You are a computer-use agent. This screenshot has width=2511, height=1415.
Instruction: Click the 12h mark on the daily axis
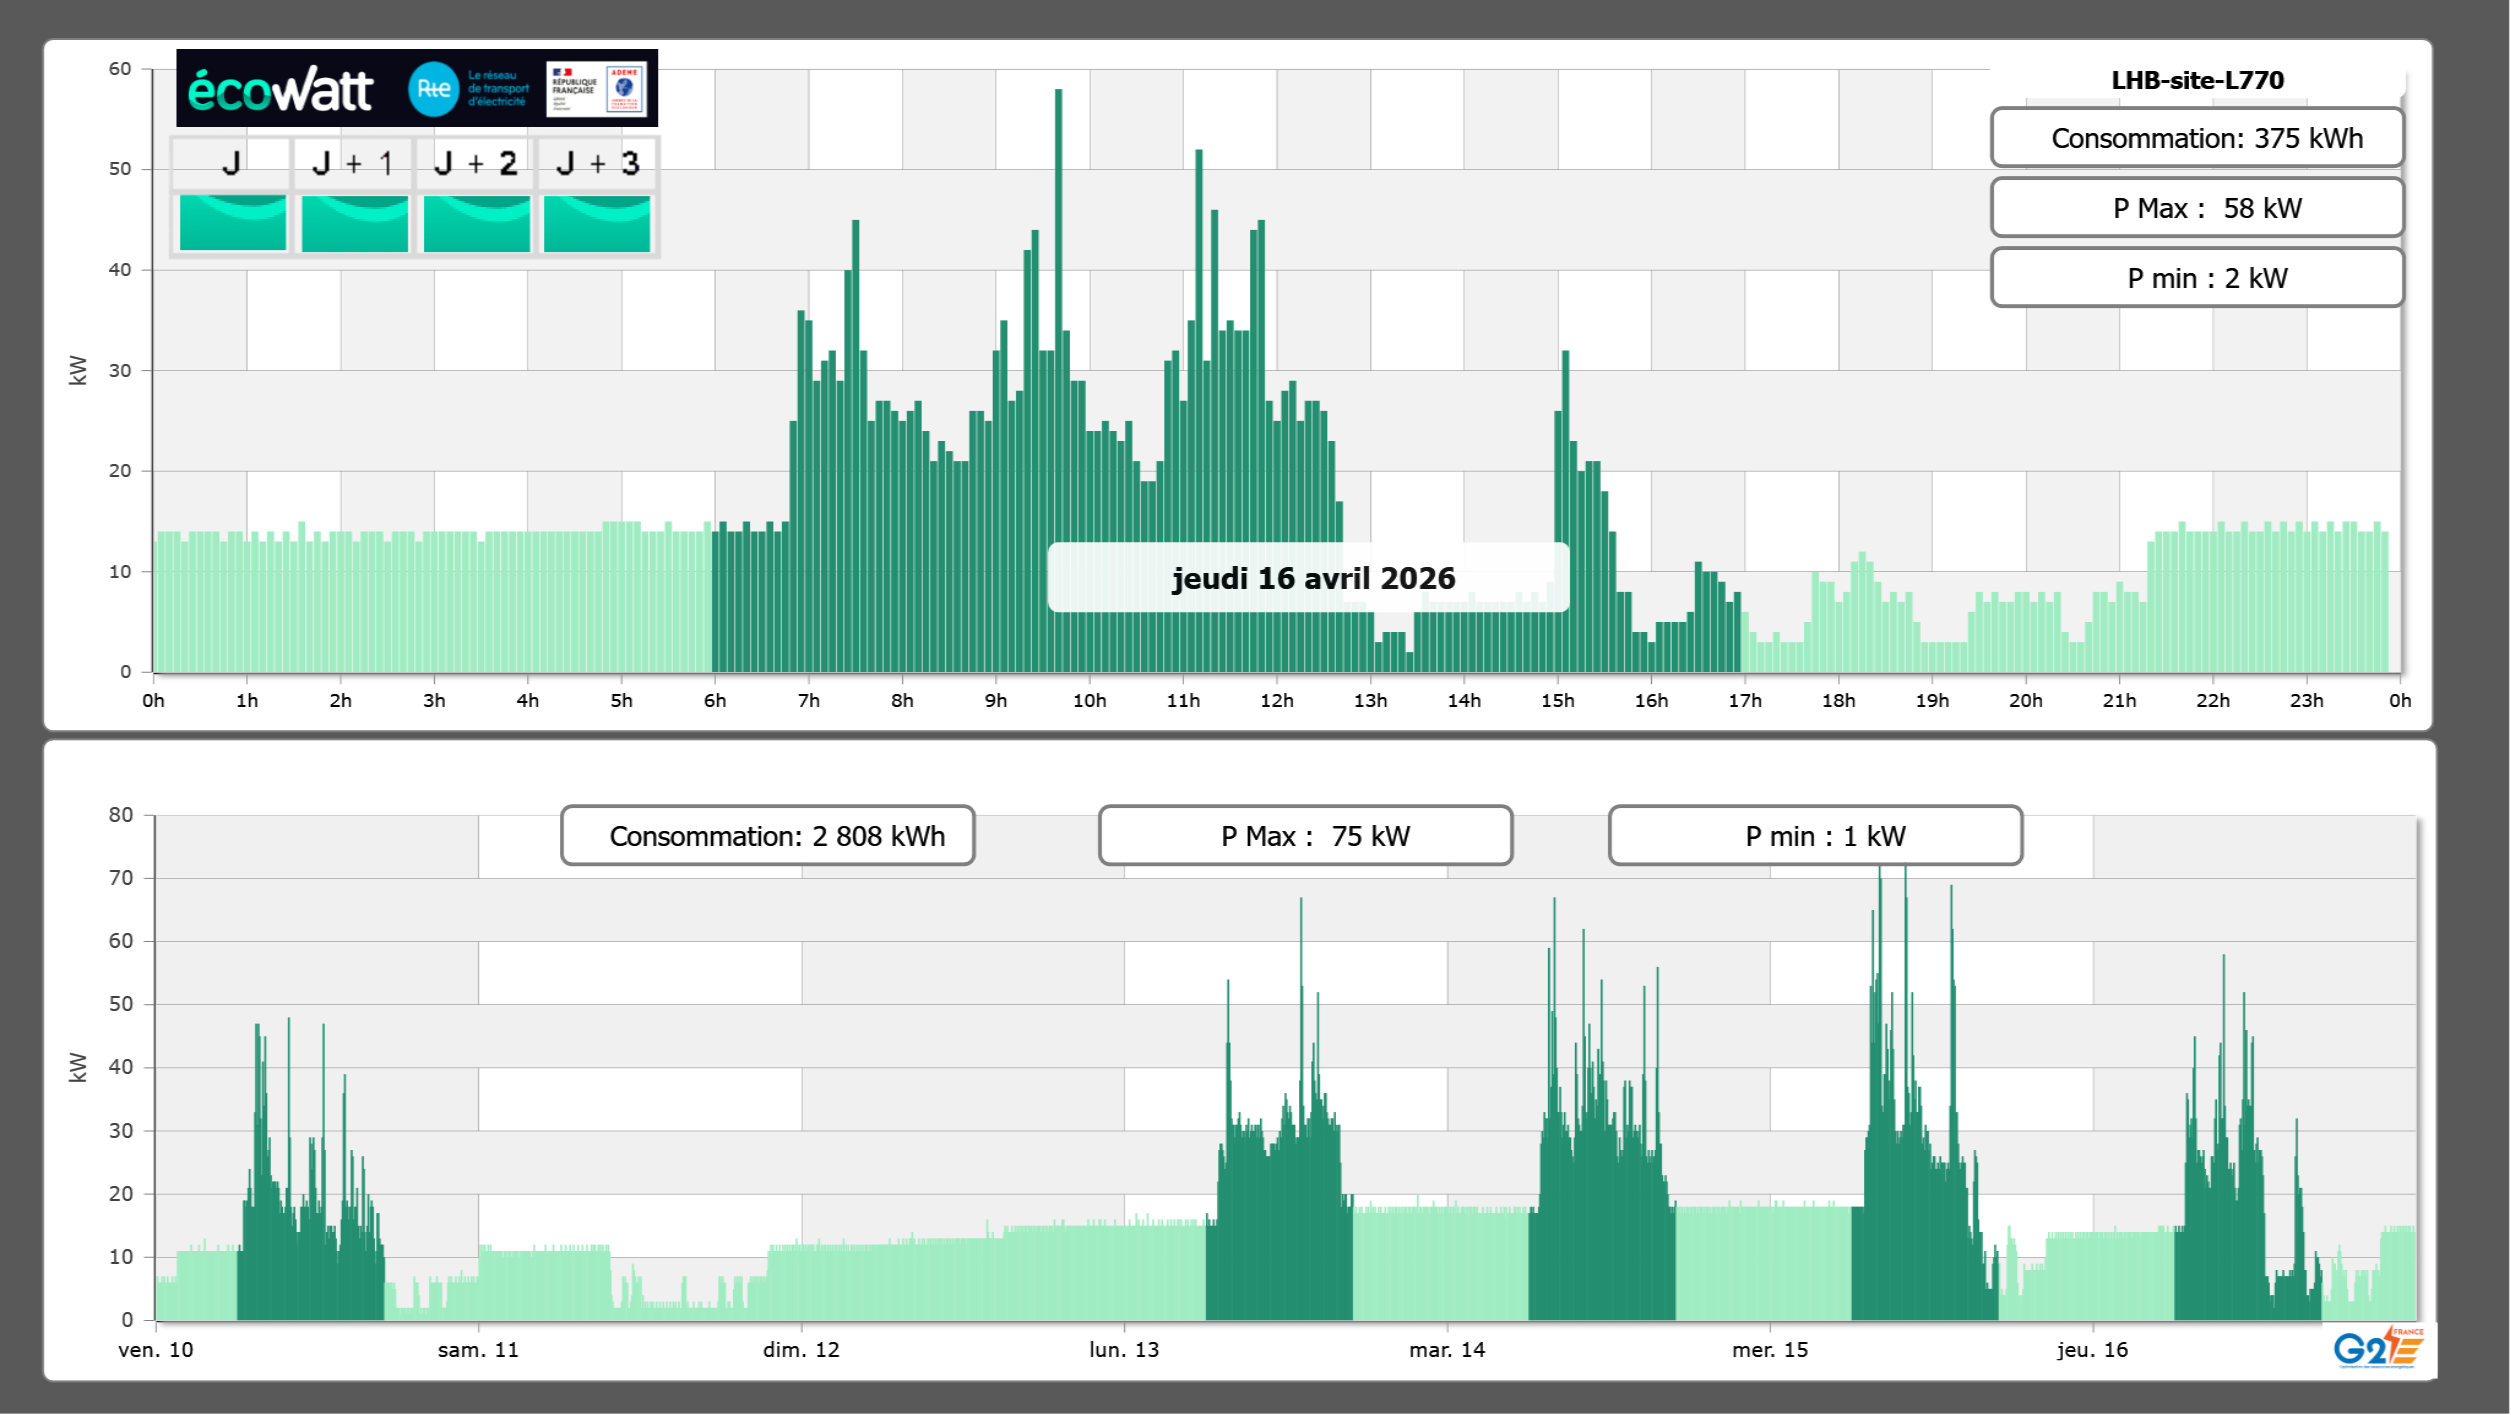(1276, 701)
